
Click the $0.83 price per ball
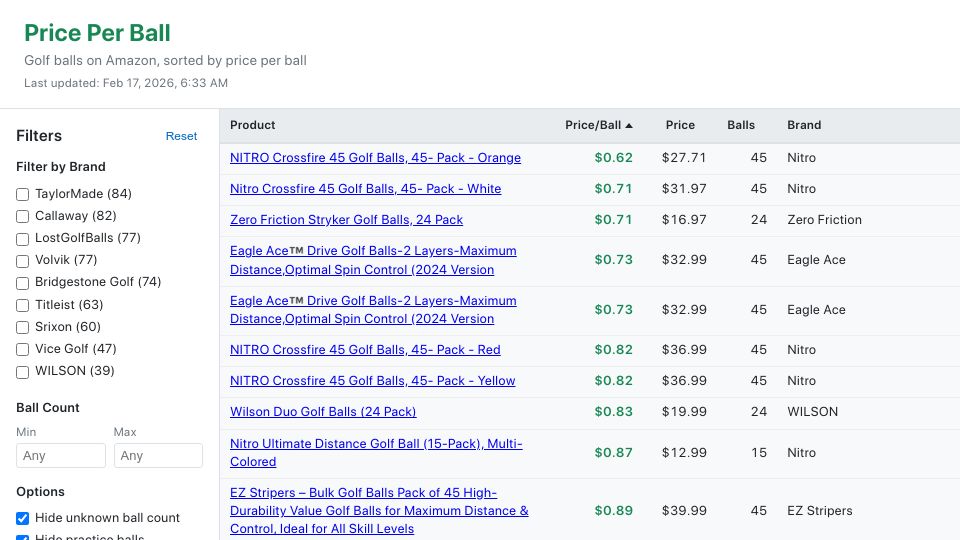613,411
